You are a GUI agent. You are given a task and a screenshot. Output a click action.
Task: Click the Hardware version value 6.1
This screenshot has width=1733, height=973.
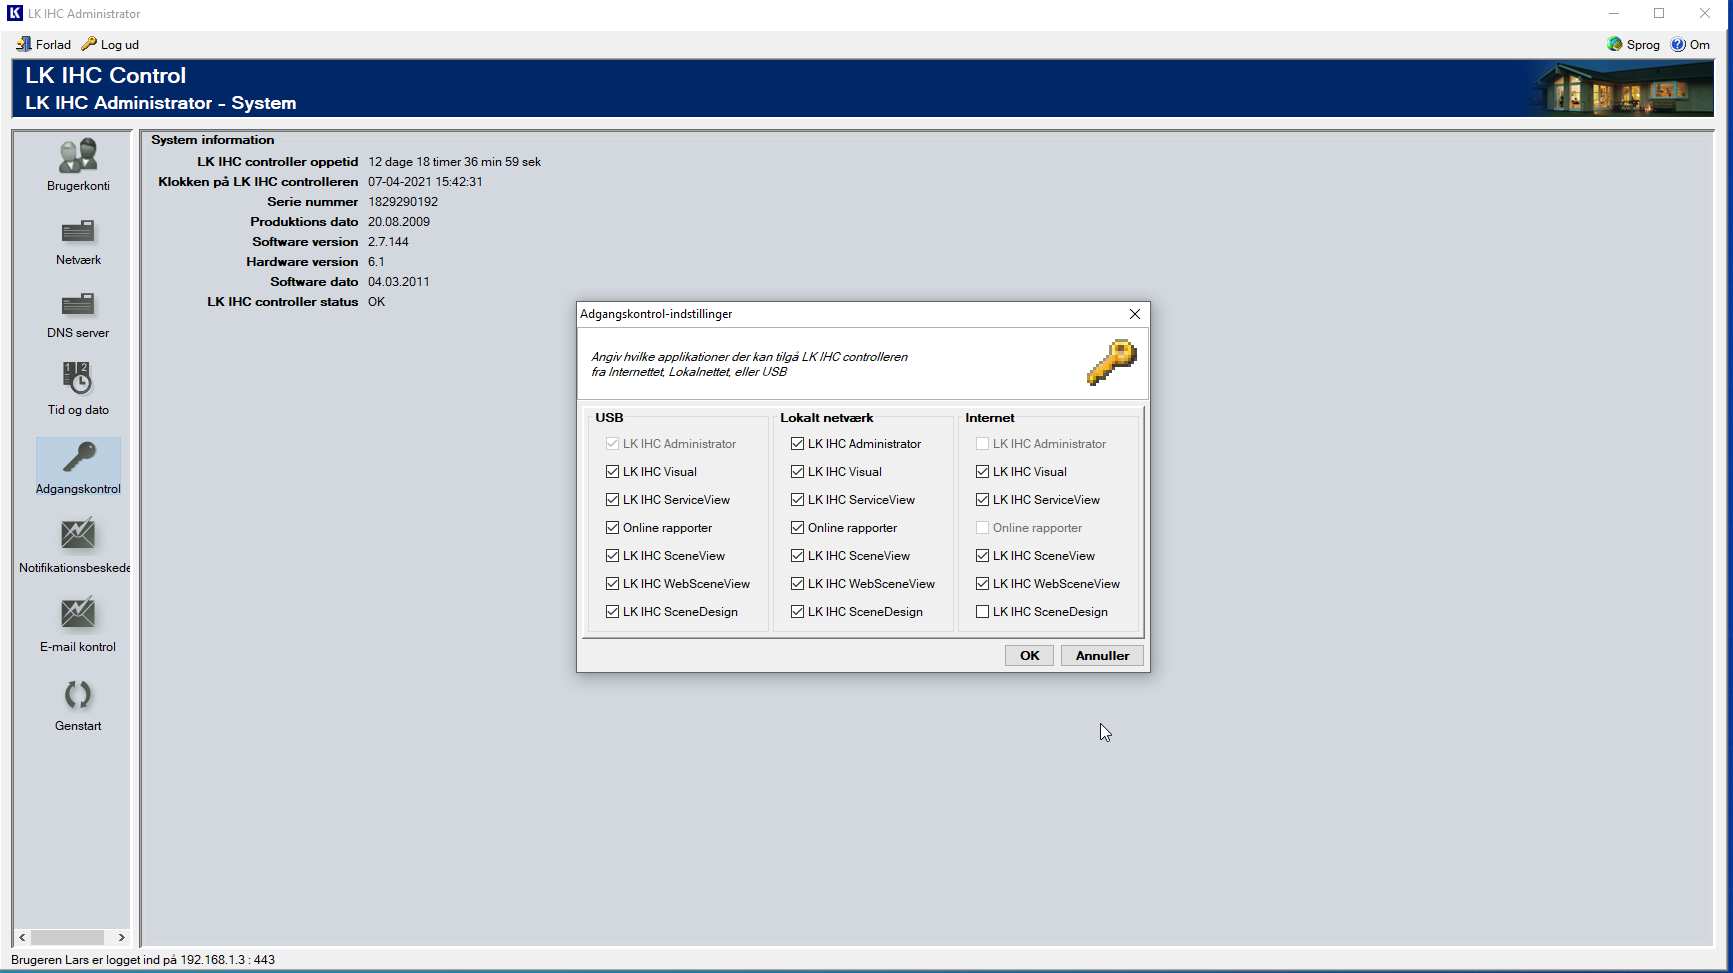(376, 262)
